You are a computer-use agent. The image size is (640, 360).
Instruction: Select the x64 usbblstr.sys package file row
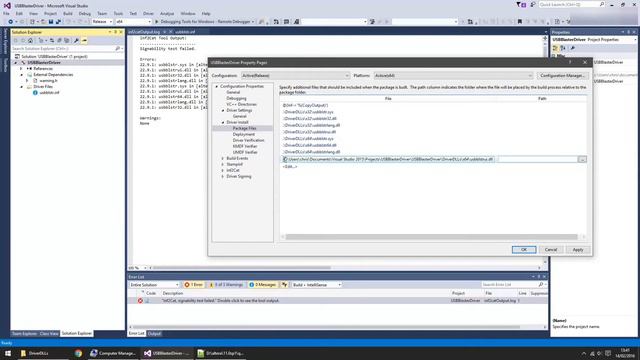pyautogui.click(x=308, y=139)
